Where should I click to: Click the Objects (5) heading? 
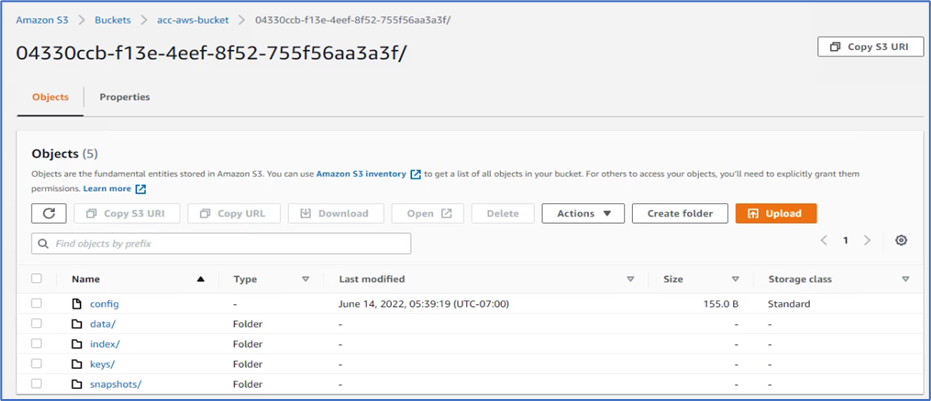pos(65,154)
